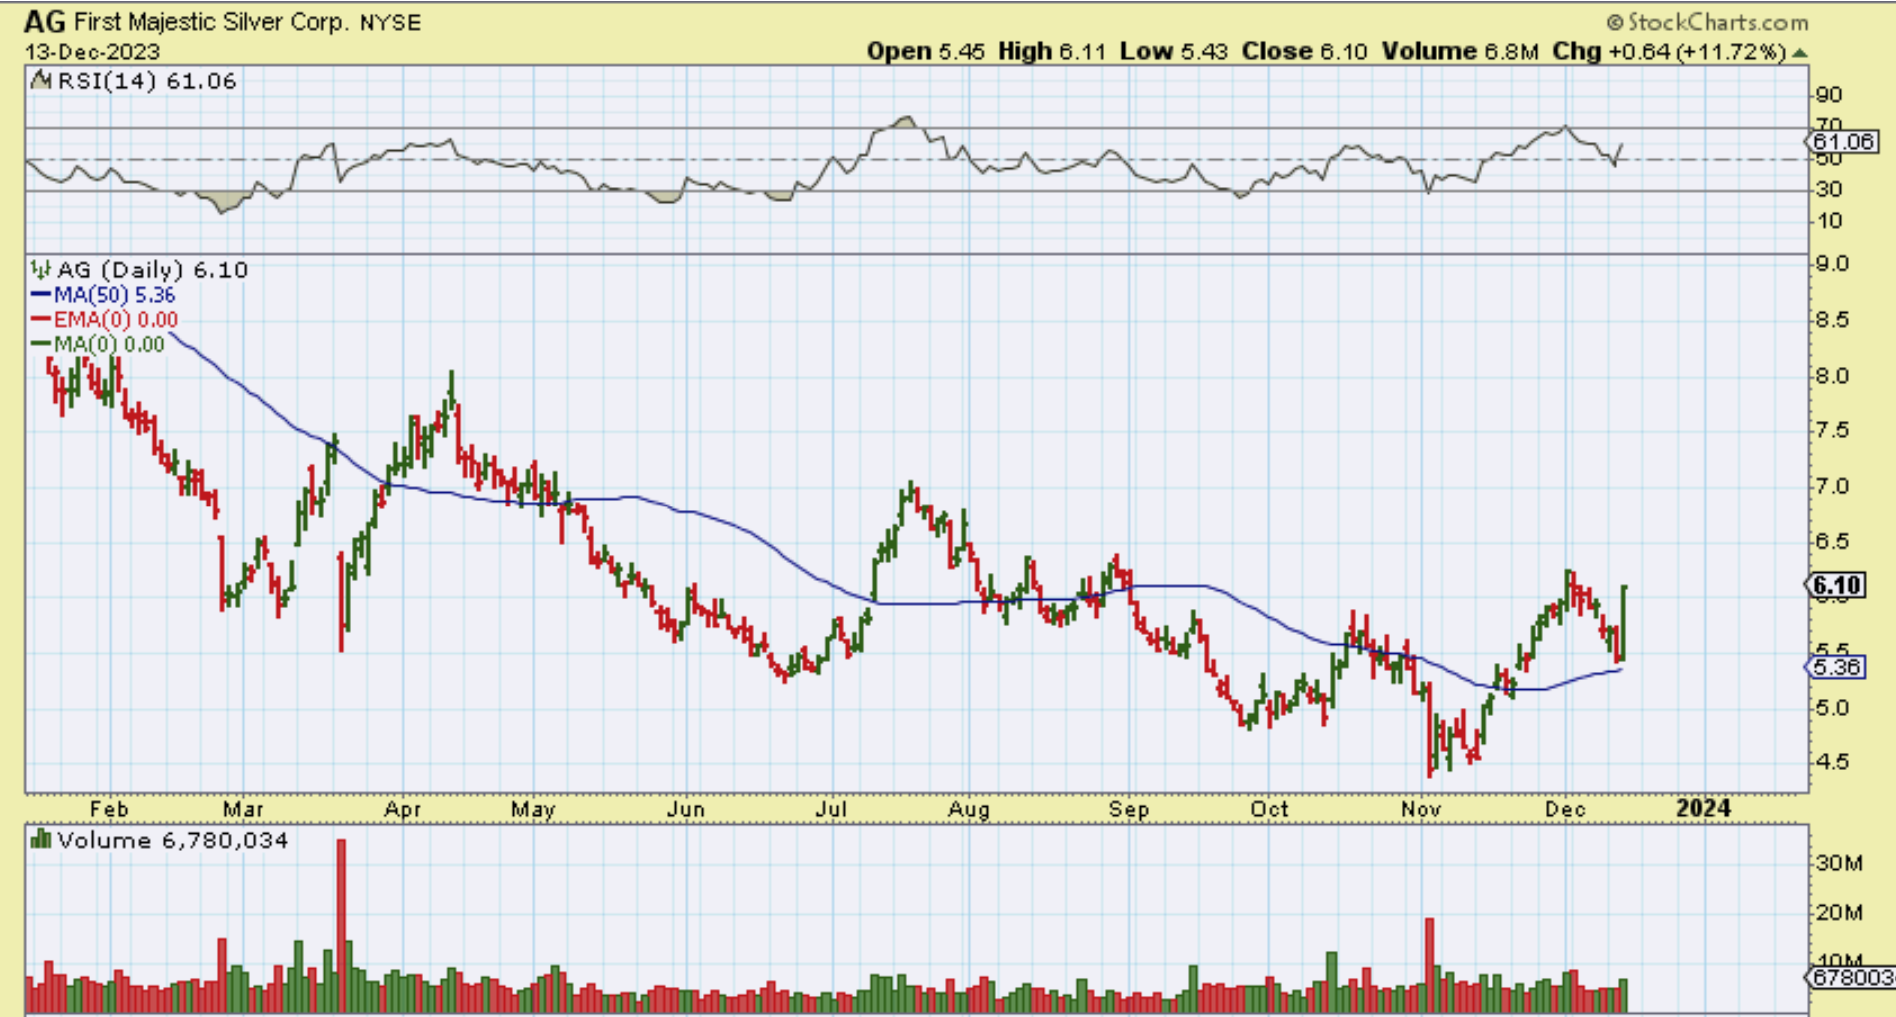Click the Dec label on the date axis

point(1565,809)
